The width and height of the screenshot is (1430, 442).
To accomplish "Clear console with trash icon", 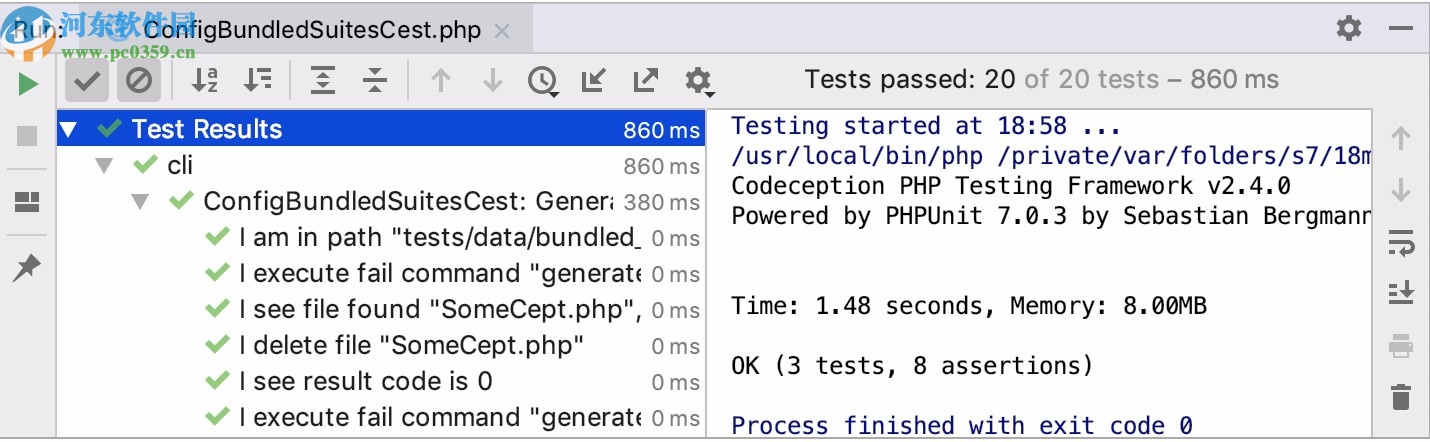I will (x=1401, y=397).
